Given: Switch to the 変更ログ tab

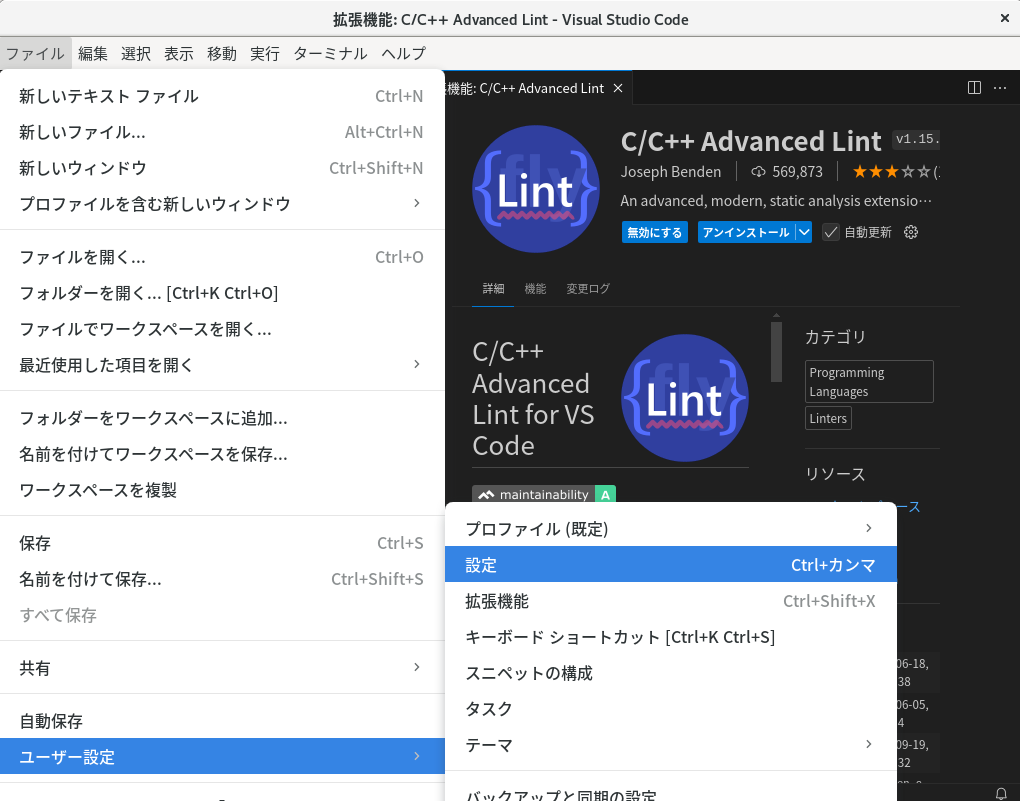Looking at the screenshot, I should click(588, 288).
